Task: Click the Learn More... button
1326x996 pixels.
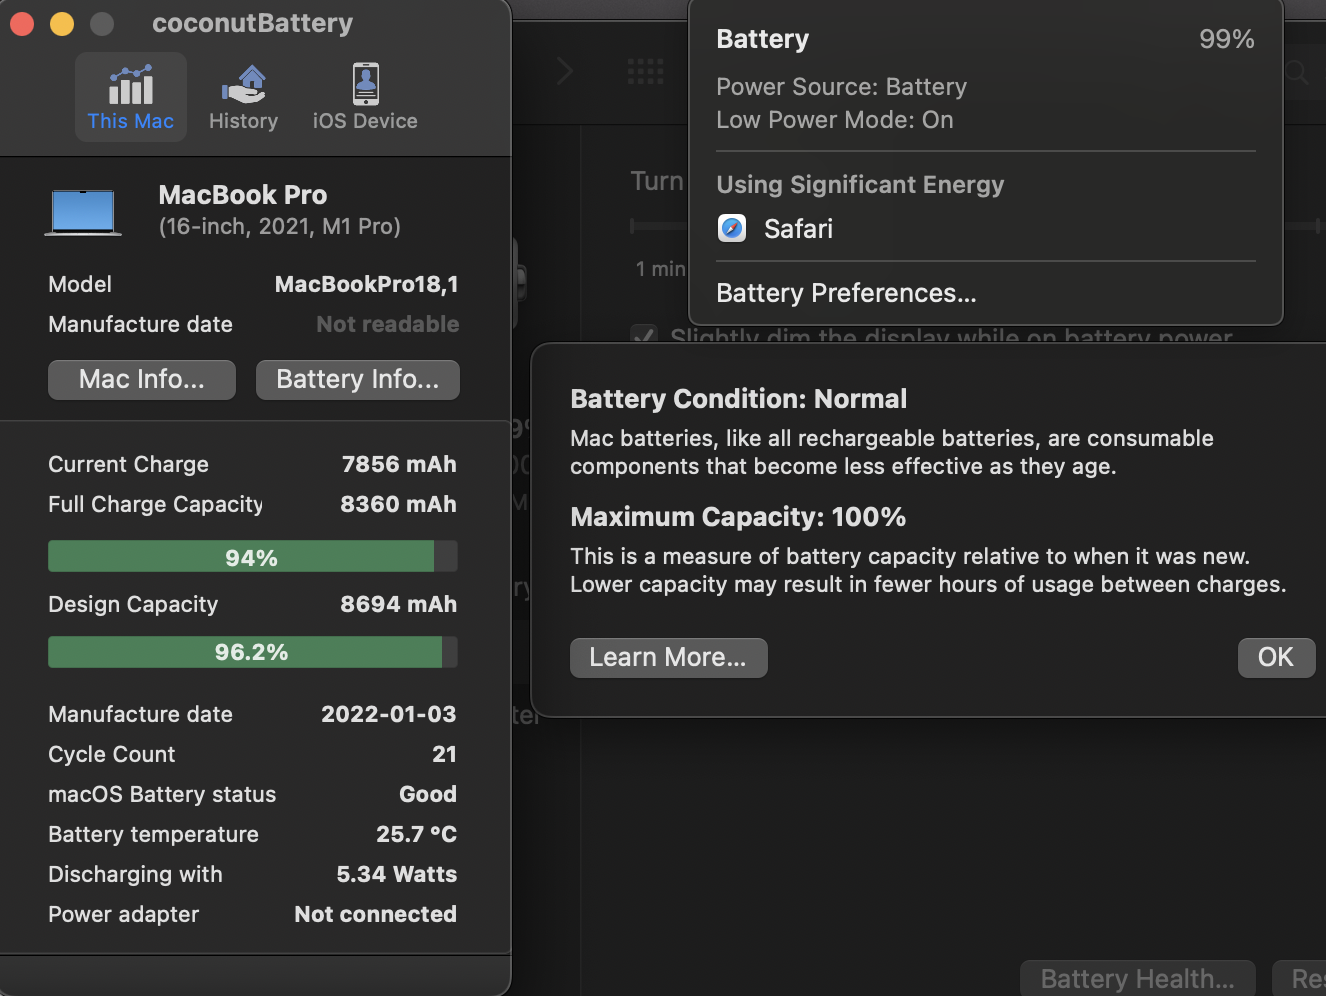Action: [669, 658]
